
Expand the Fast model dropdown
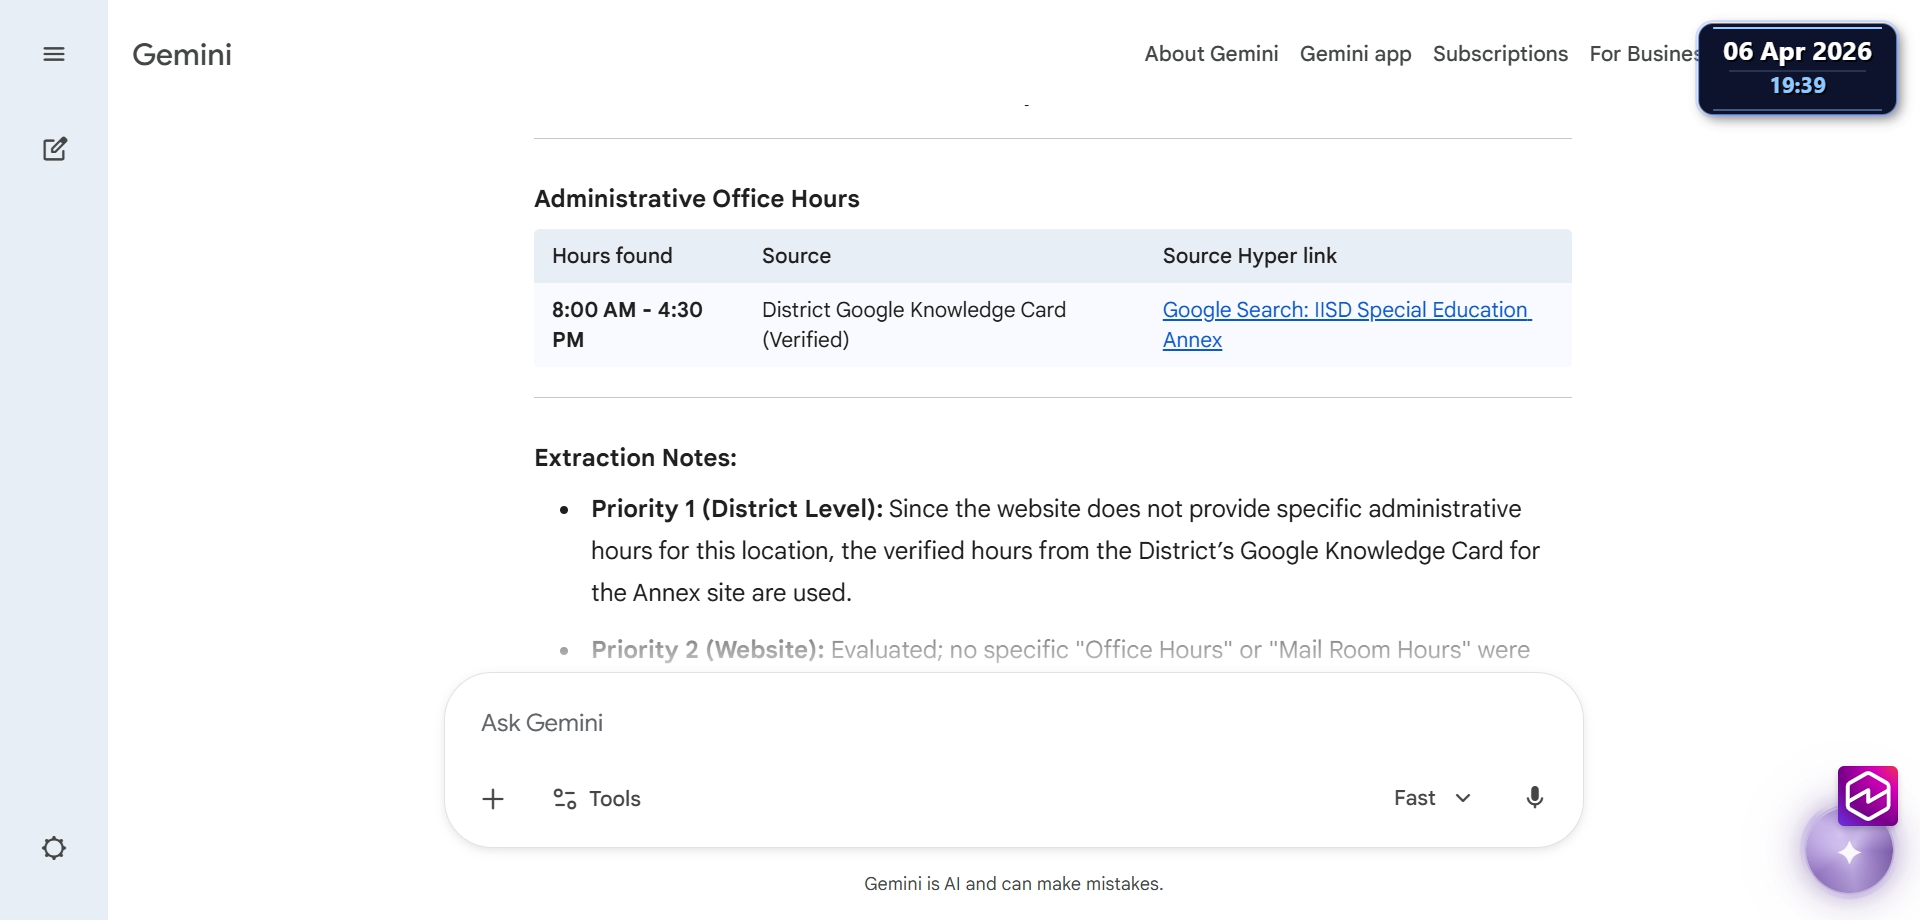pyautogui.click(x=1432, y=798)
